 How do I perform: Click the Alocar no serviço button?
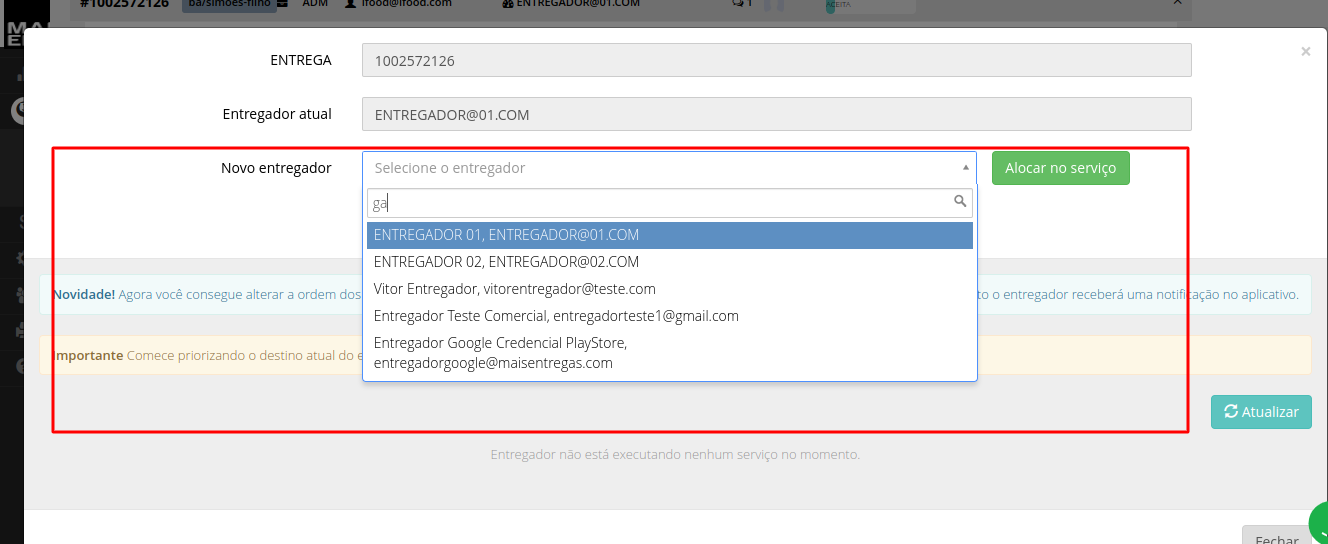click(x=1060, y=168)
